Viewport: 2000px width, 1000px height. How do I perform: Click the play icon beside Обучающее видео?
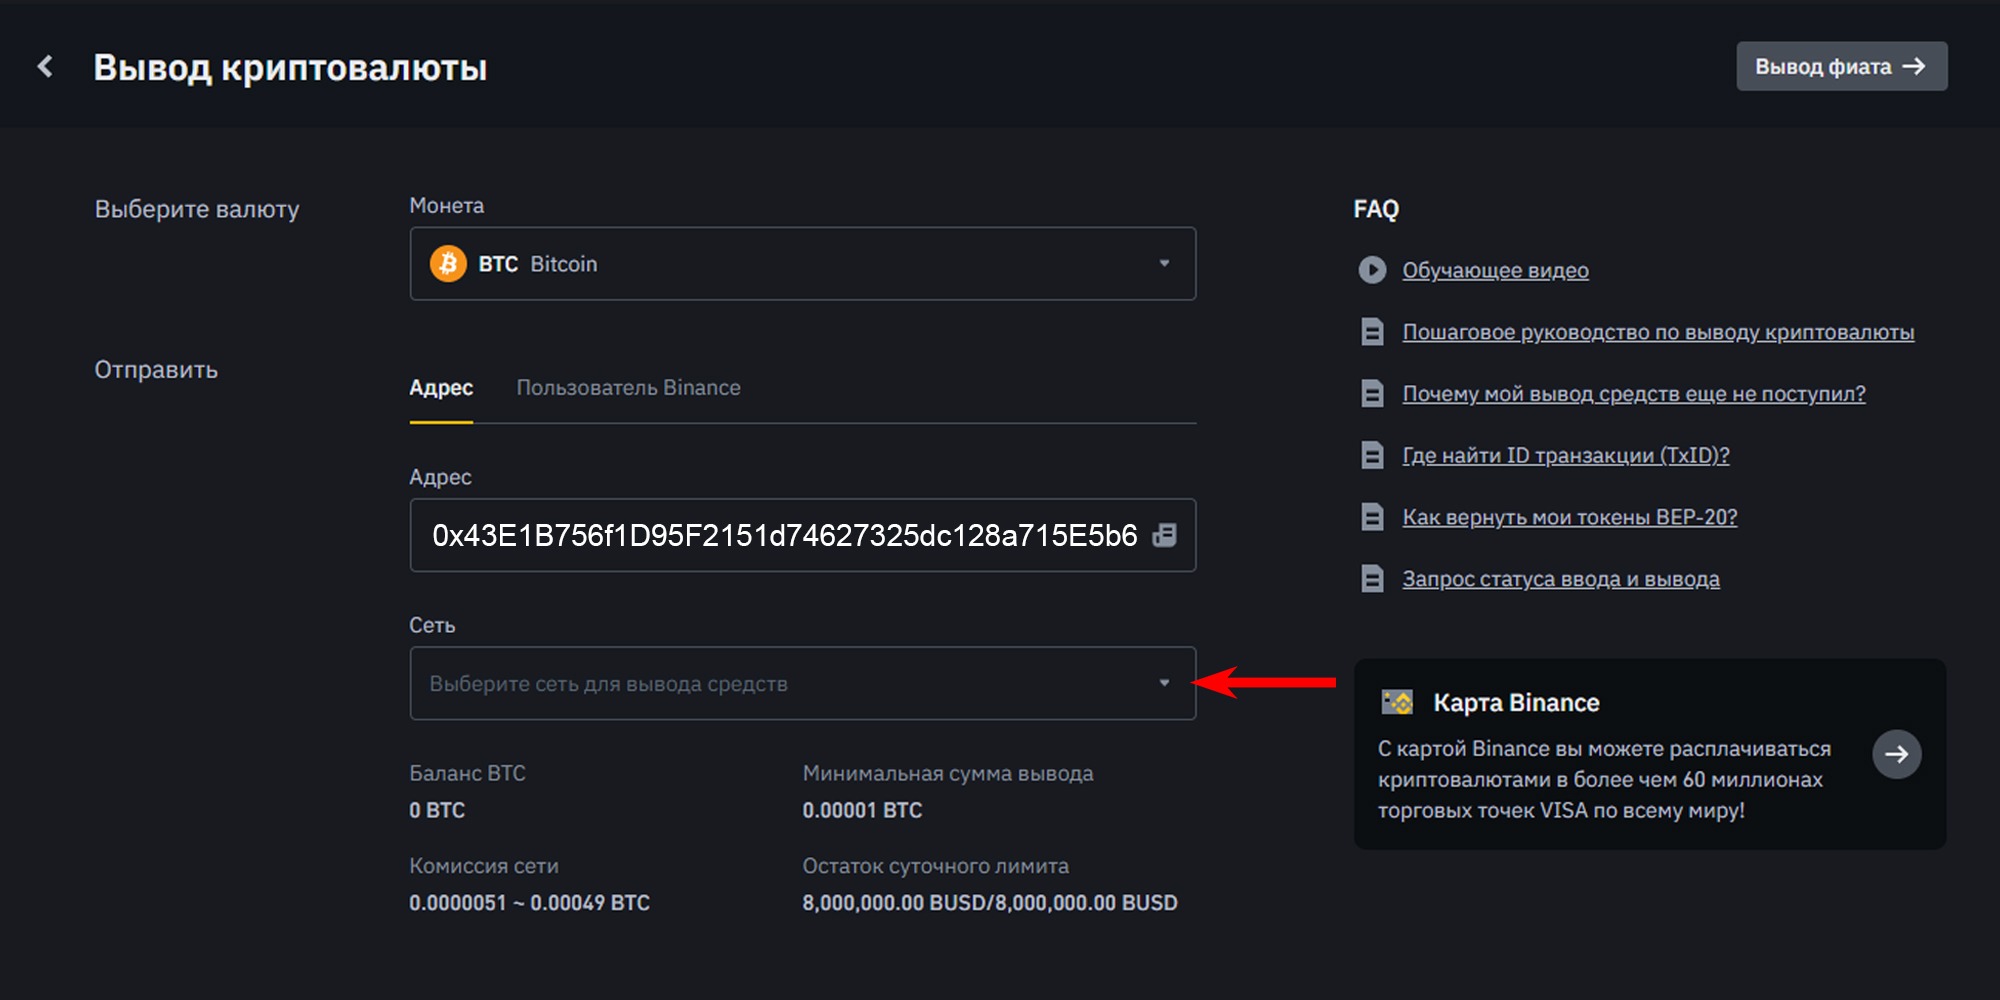point(1372,270)
